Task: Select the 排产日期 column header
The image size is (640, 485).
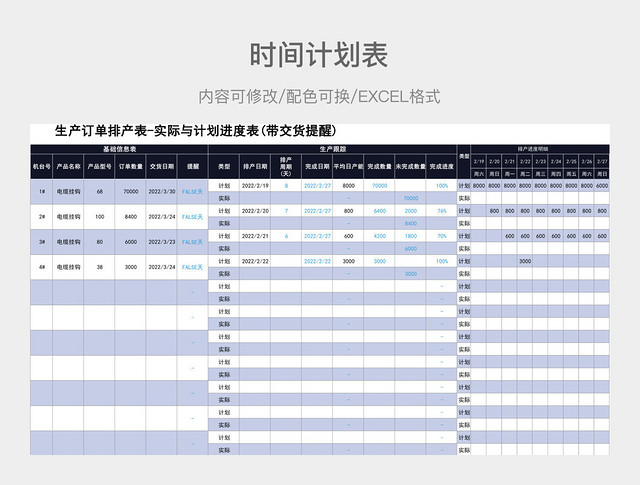Action: point(255,167)
